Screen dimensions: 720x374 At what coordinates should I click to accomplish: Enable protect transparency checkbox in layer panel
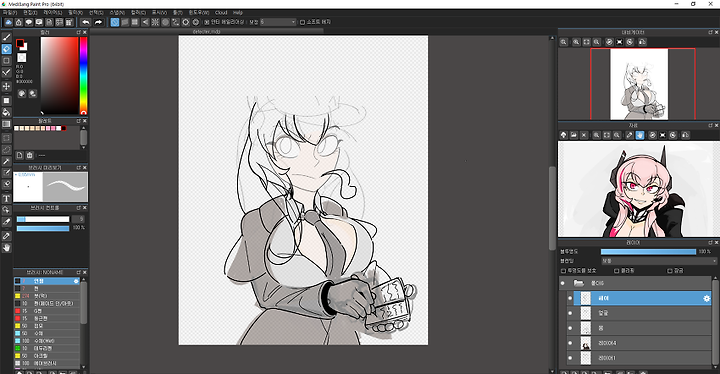click(563, 271)
